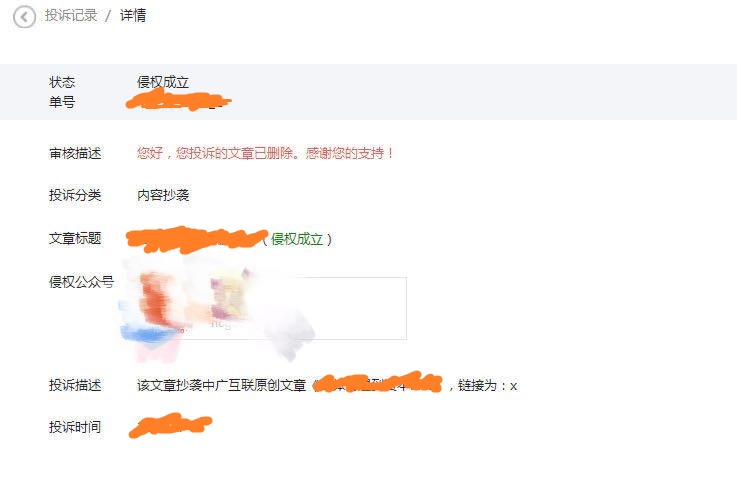Click the green 侵权成立 status tag
The height and width of the screenshot is (482, 737).
pyautogui.click(x=297, y=239)
